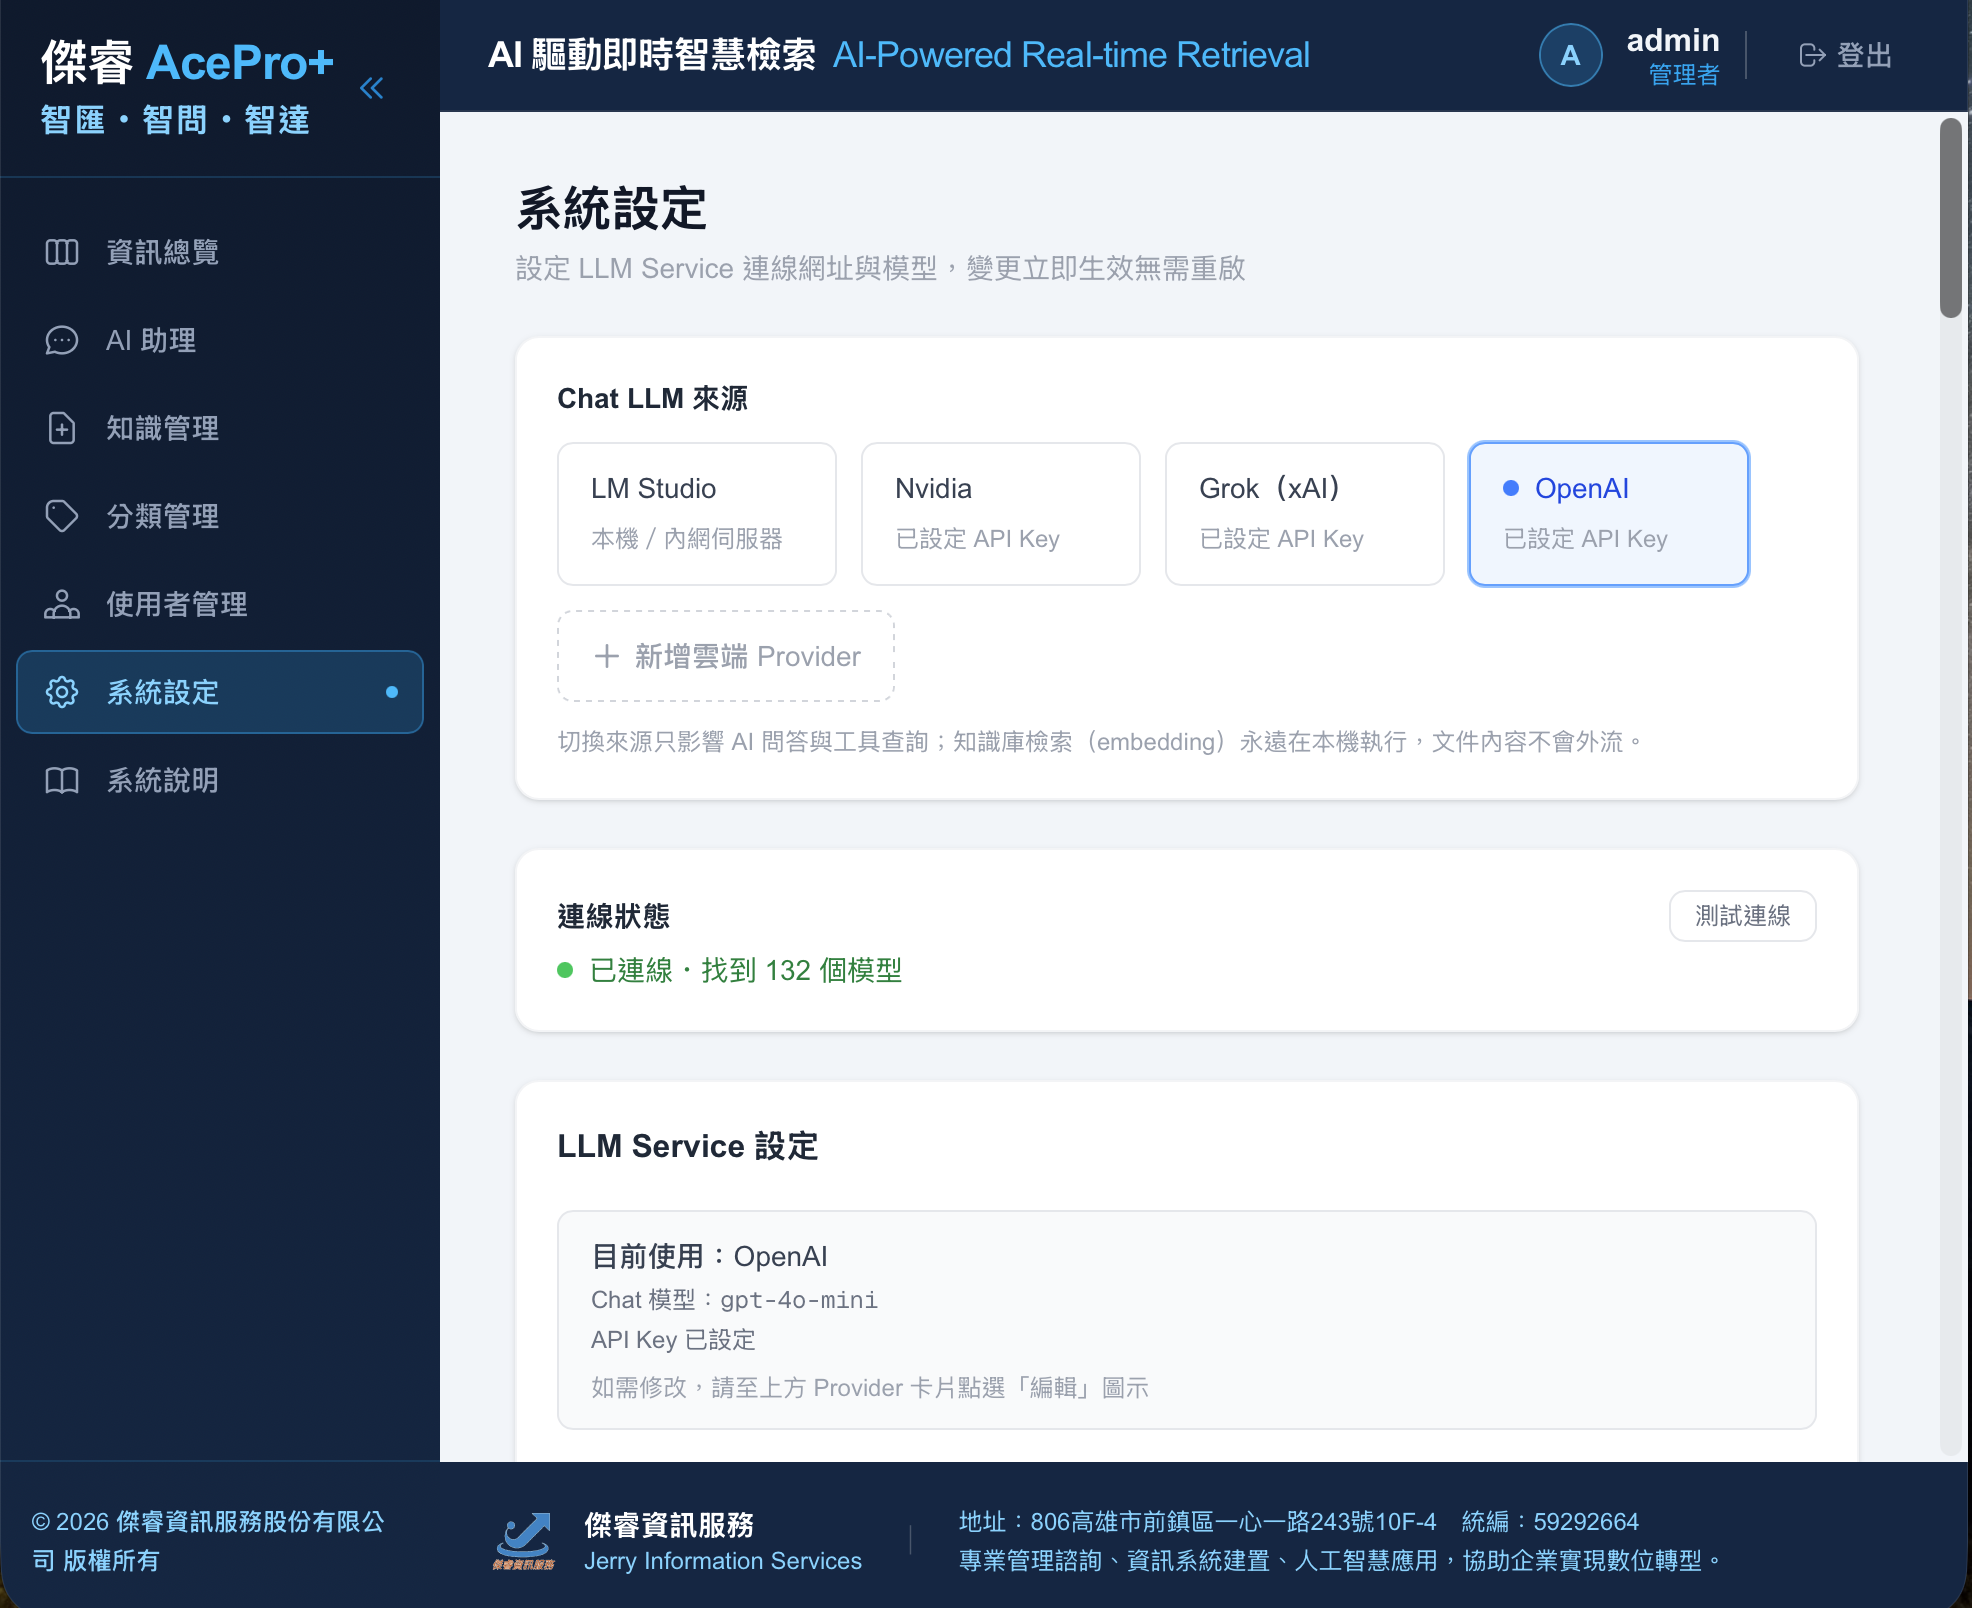Click the 分類管理 tag icon
Screen dimensions: 1972x1608
(x=62, y=516)
